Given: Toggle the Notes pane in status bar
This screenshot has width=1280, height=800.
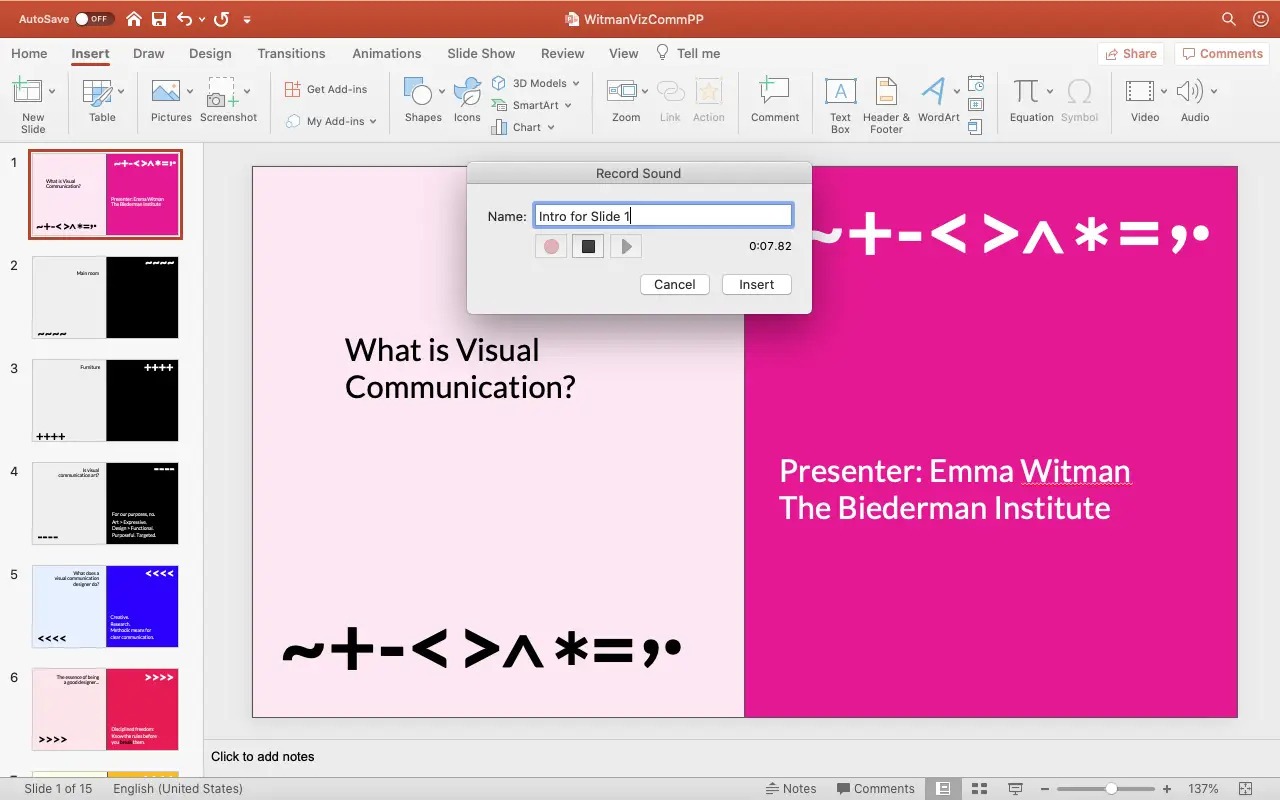Looking at the screenshot, I should coord(790,788).
